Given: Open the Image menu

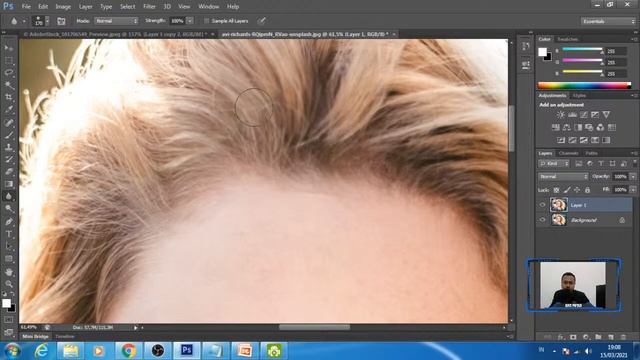Looking at the screenshot, I should pyautogui.click(x=63, y=7).
